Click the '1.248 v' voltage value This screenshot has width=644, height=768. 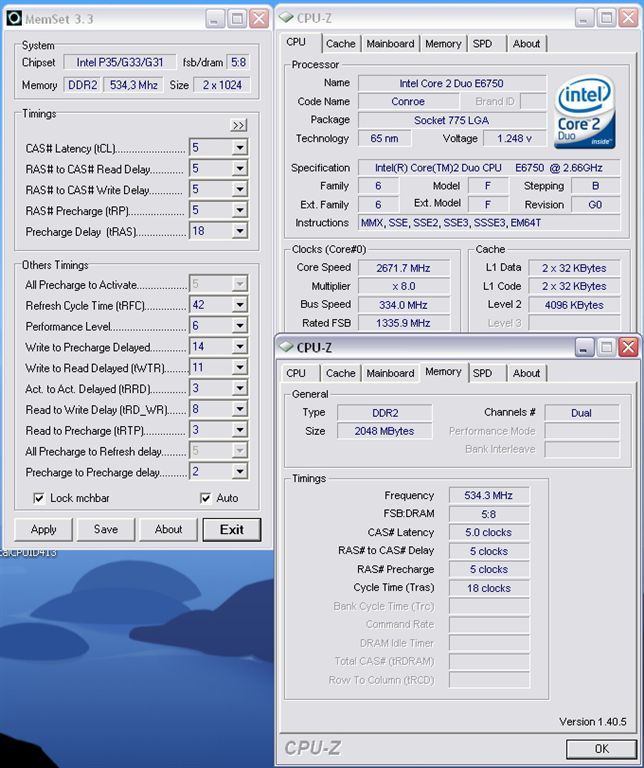coord(514,139)
